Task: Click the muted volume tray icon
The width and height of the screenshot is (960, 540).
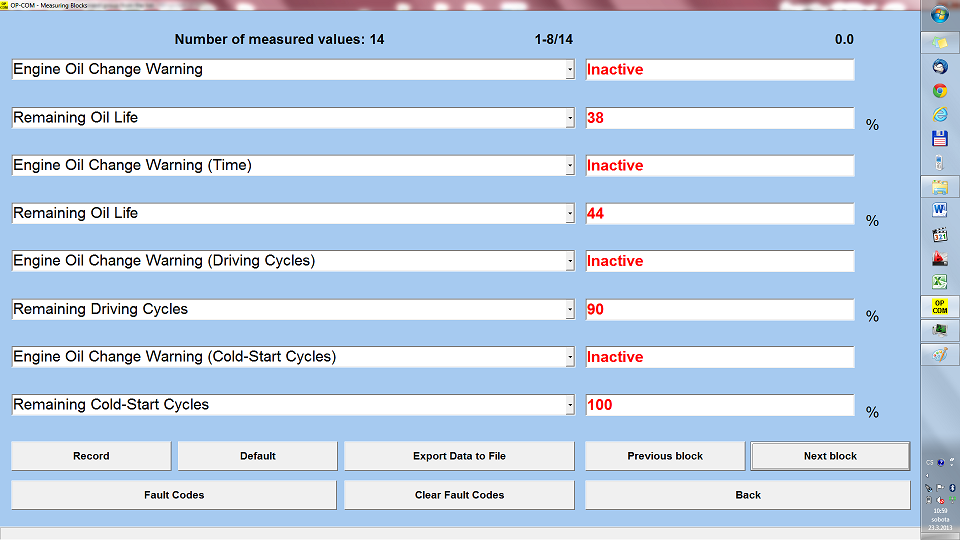Action: point(940,499)
